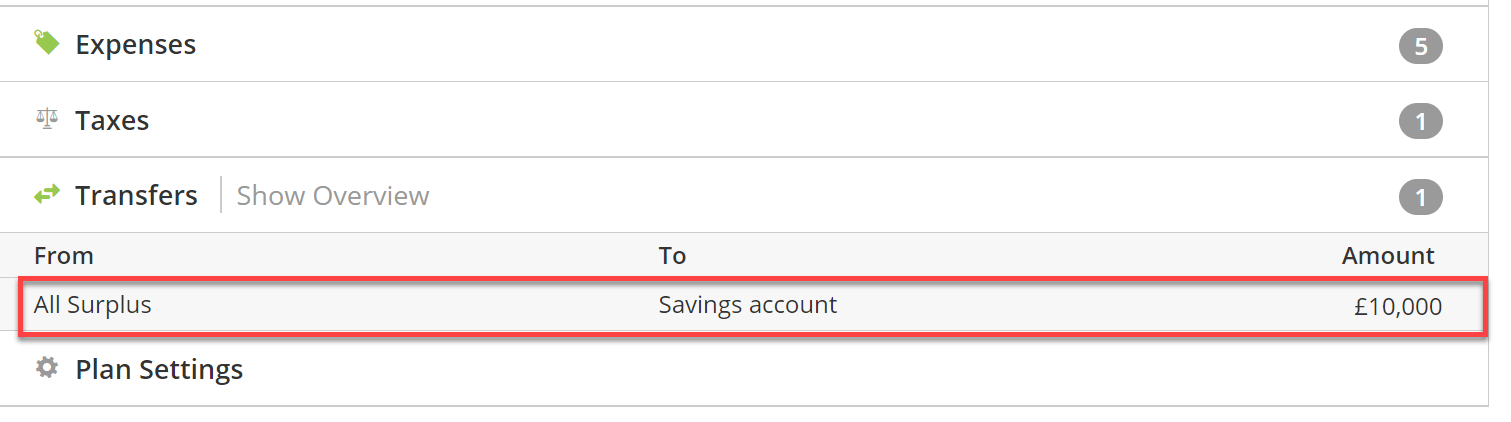Select the All Surplus transfer row

[x=750, y=306]
